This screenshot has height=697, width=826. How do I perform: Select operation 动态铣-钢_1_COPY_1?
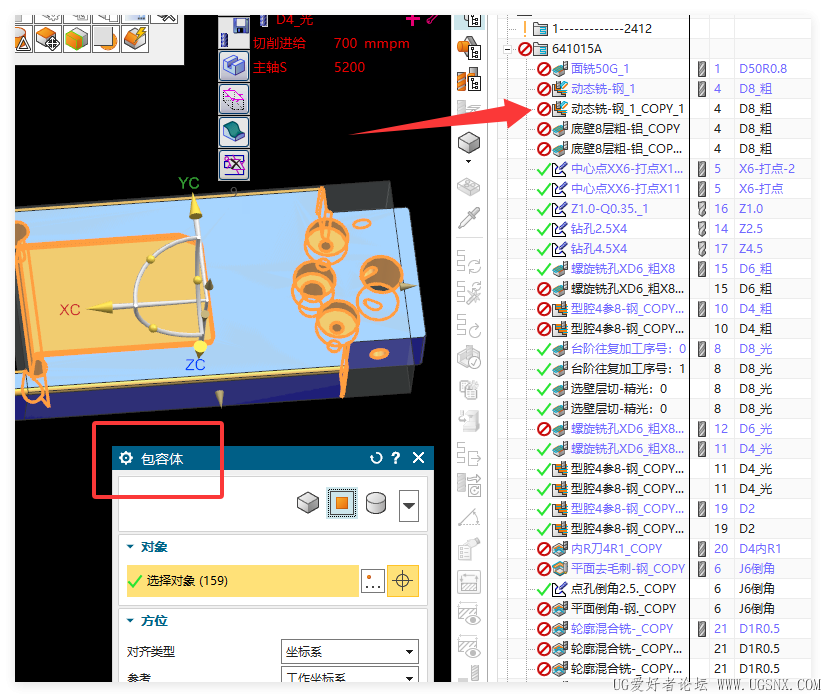click(627, 109)
